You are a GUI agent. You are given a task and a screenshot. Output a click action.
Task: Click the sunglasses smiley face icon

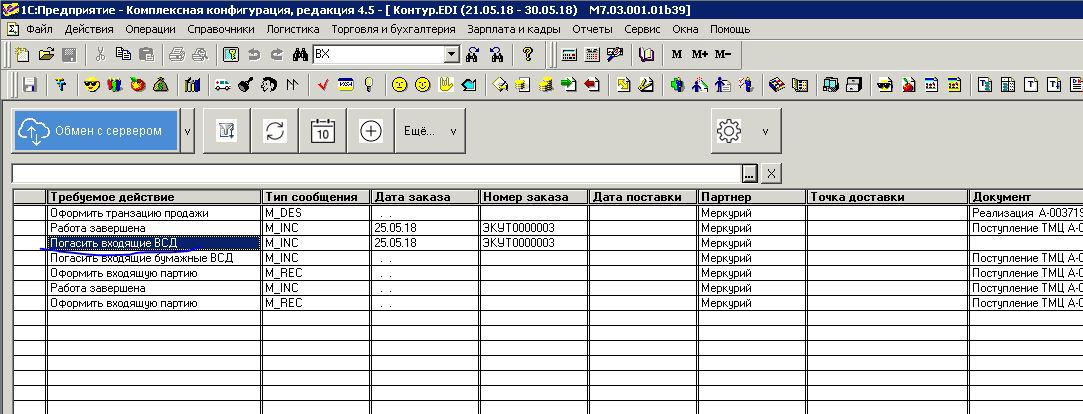coord(91,85)
